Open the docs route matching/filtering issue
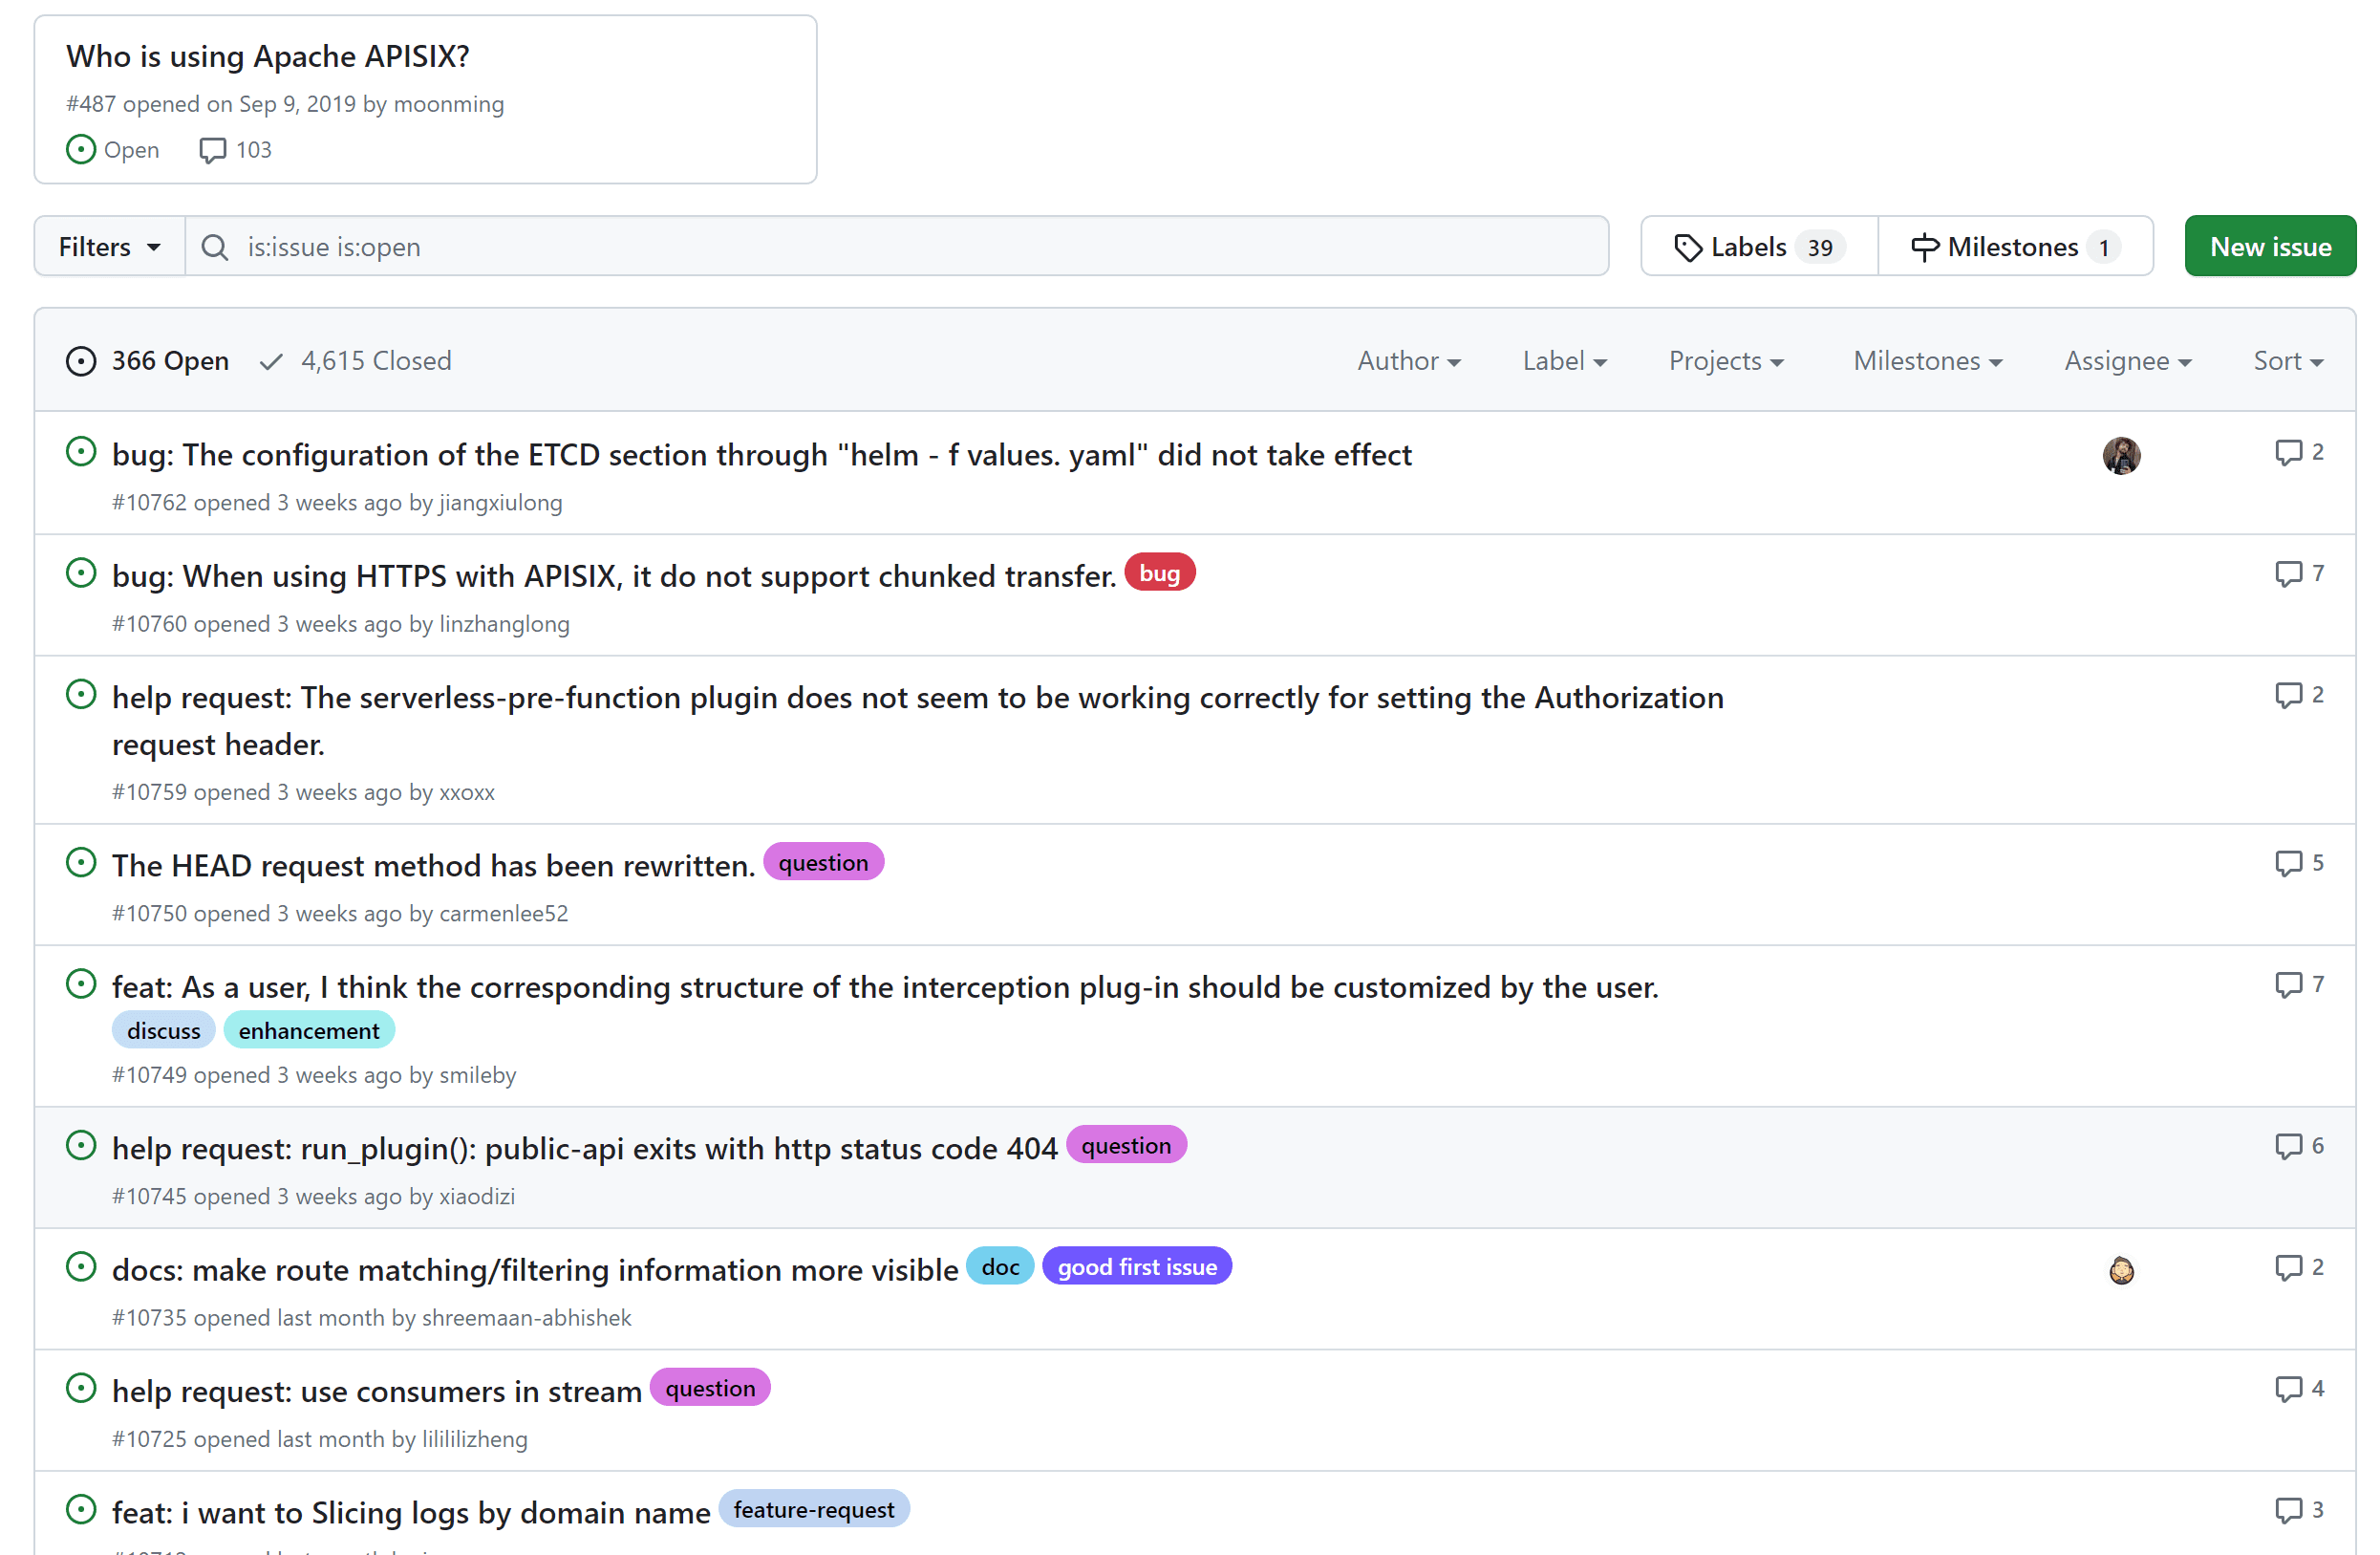The height and width of the screenshot is (1555, 2380). 535,1271
